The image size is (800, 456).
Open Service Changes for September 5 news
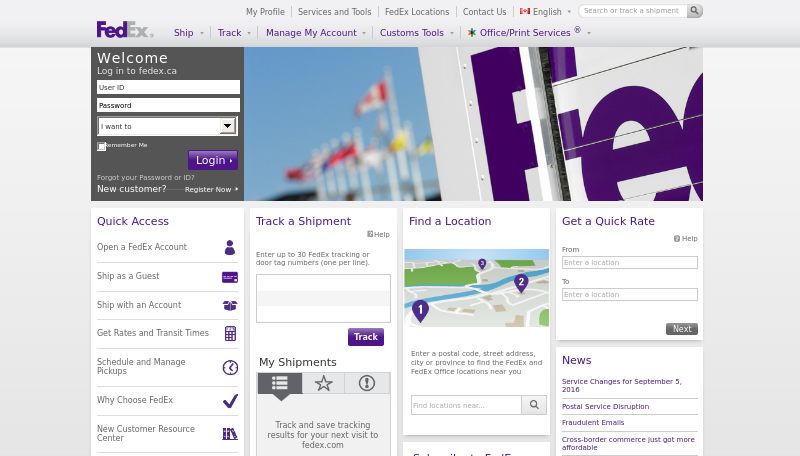click(x=621, y=385)
